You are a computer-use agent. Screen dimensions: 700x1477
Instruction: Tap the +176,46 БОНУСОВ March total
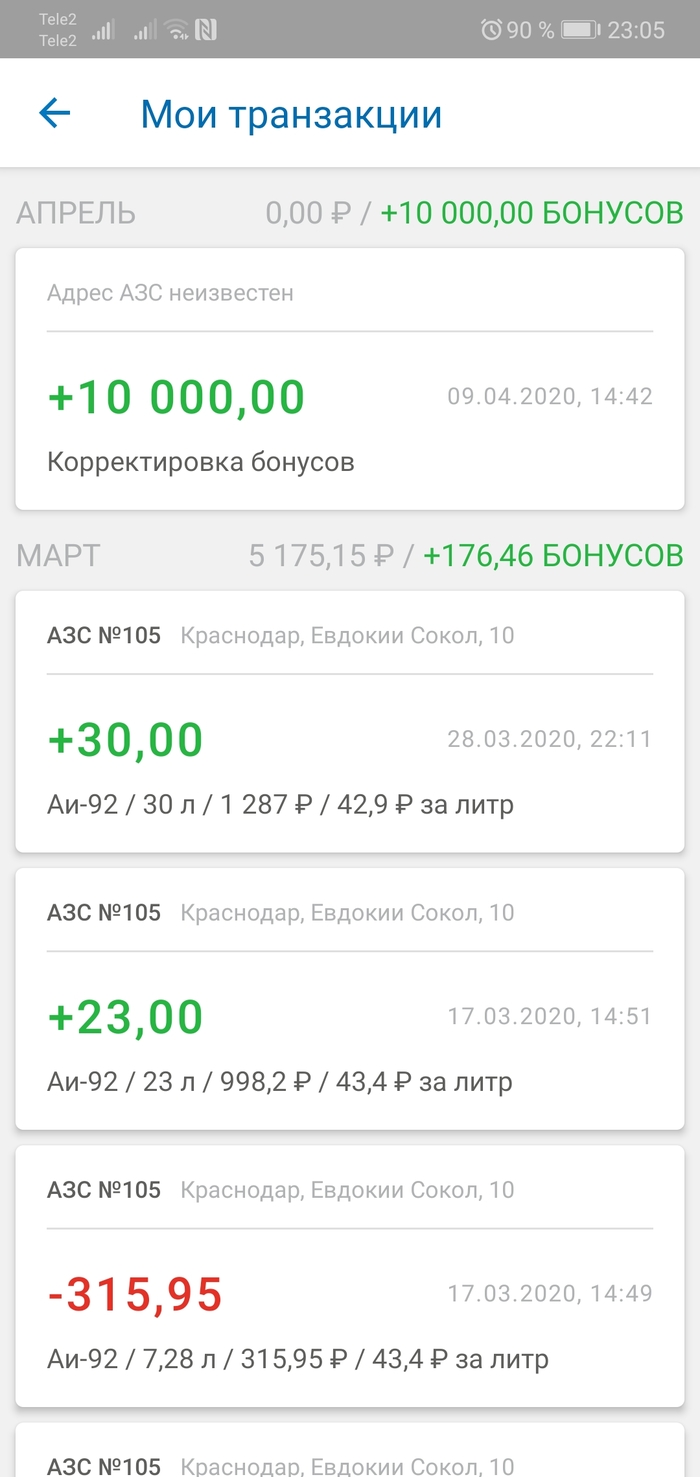553,555
